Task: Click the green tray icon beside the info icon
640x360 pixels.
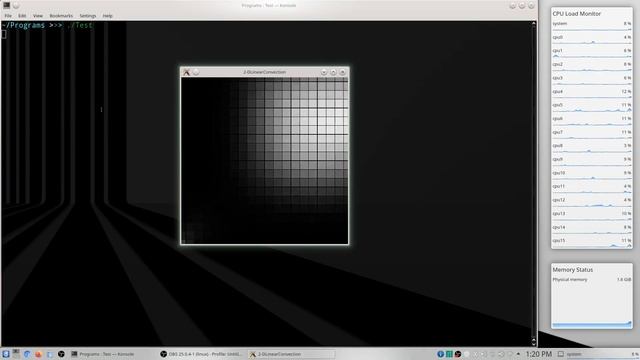Action: (x=449, y=354)
